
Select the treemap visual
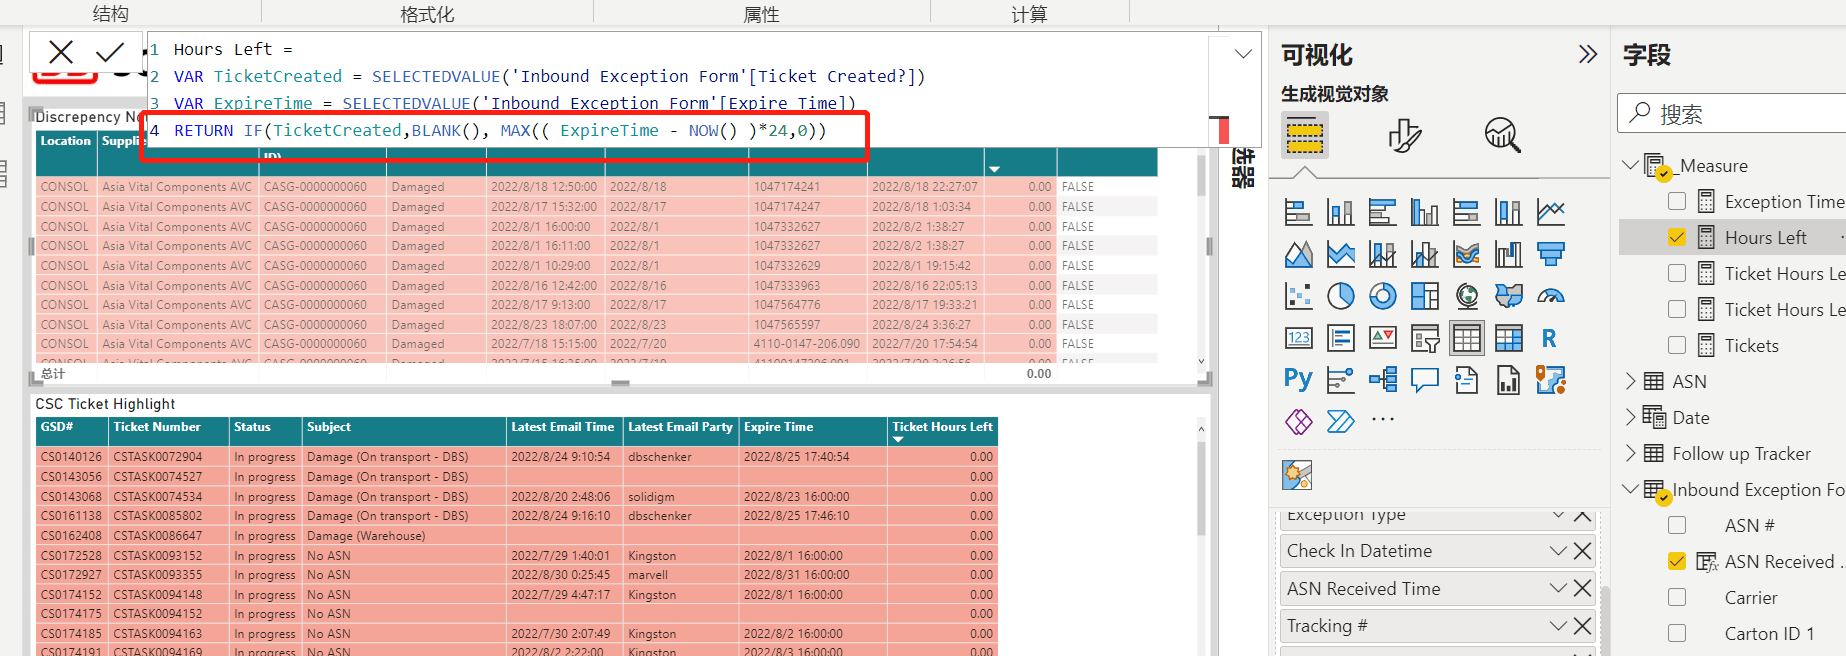click(x=1425, y=296)
